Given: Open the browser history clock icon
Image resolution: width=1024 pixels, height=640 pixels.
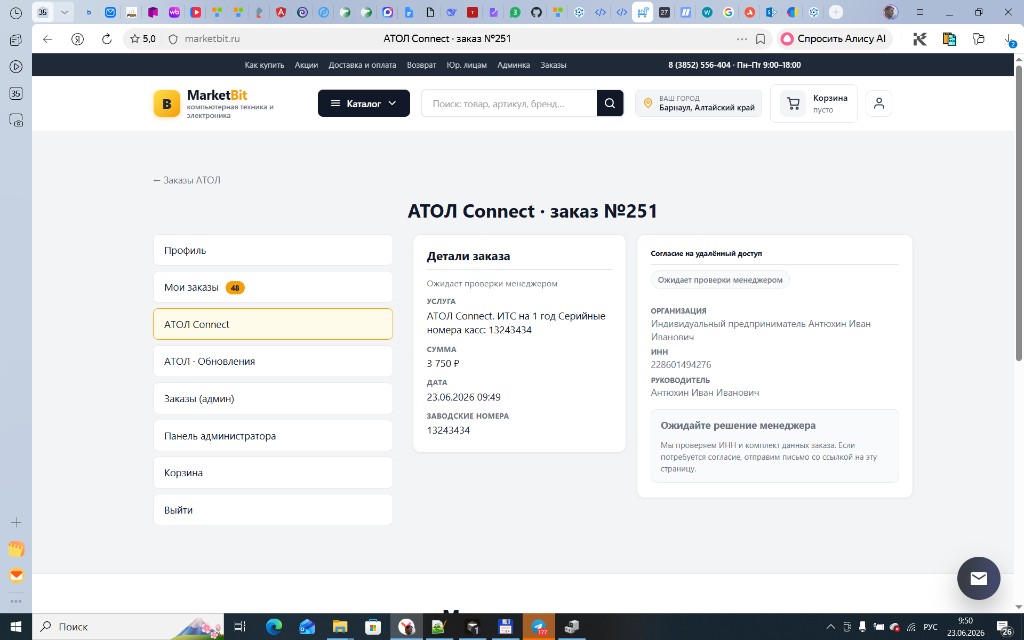Looking at the screenshot, I should (x=16, y=12).
